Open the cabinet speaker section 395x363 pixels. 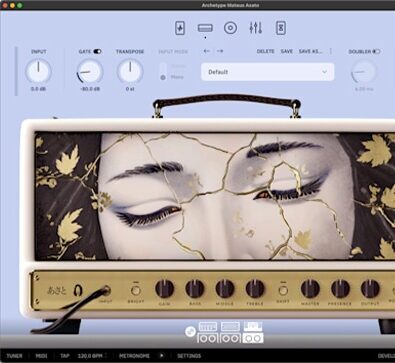click(x=230, y=28)
